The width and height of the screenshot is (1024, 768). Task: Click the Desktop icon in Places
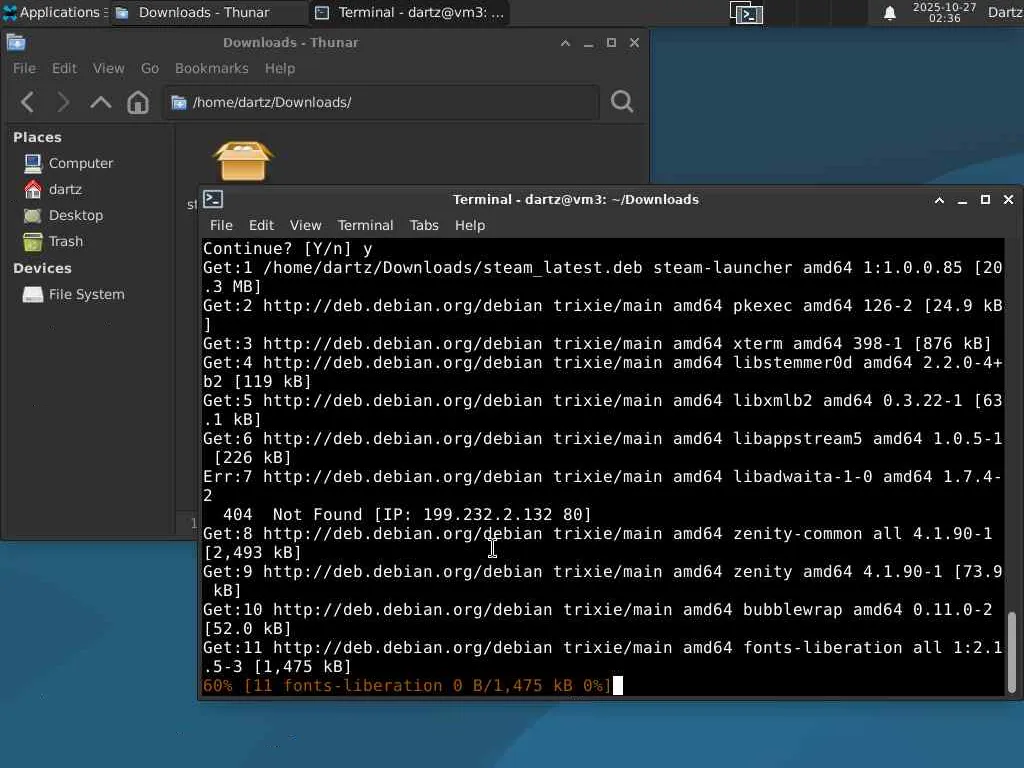(33, 216)
